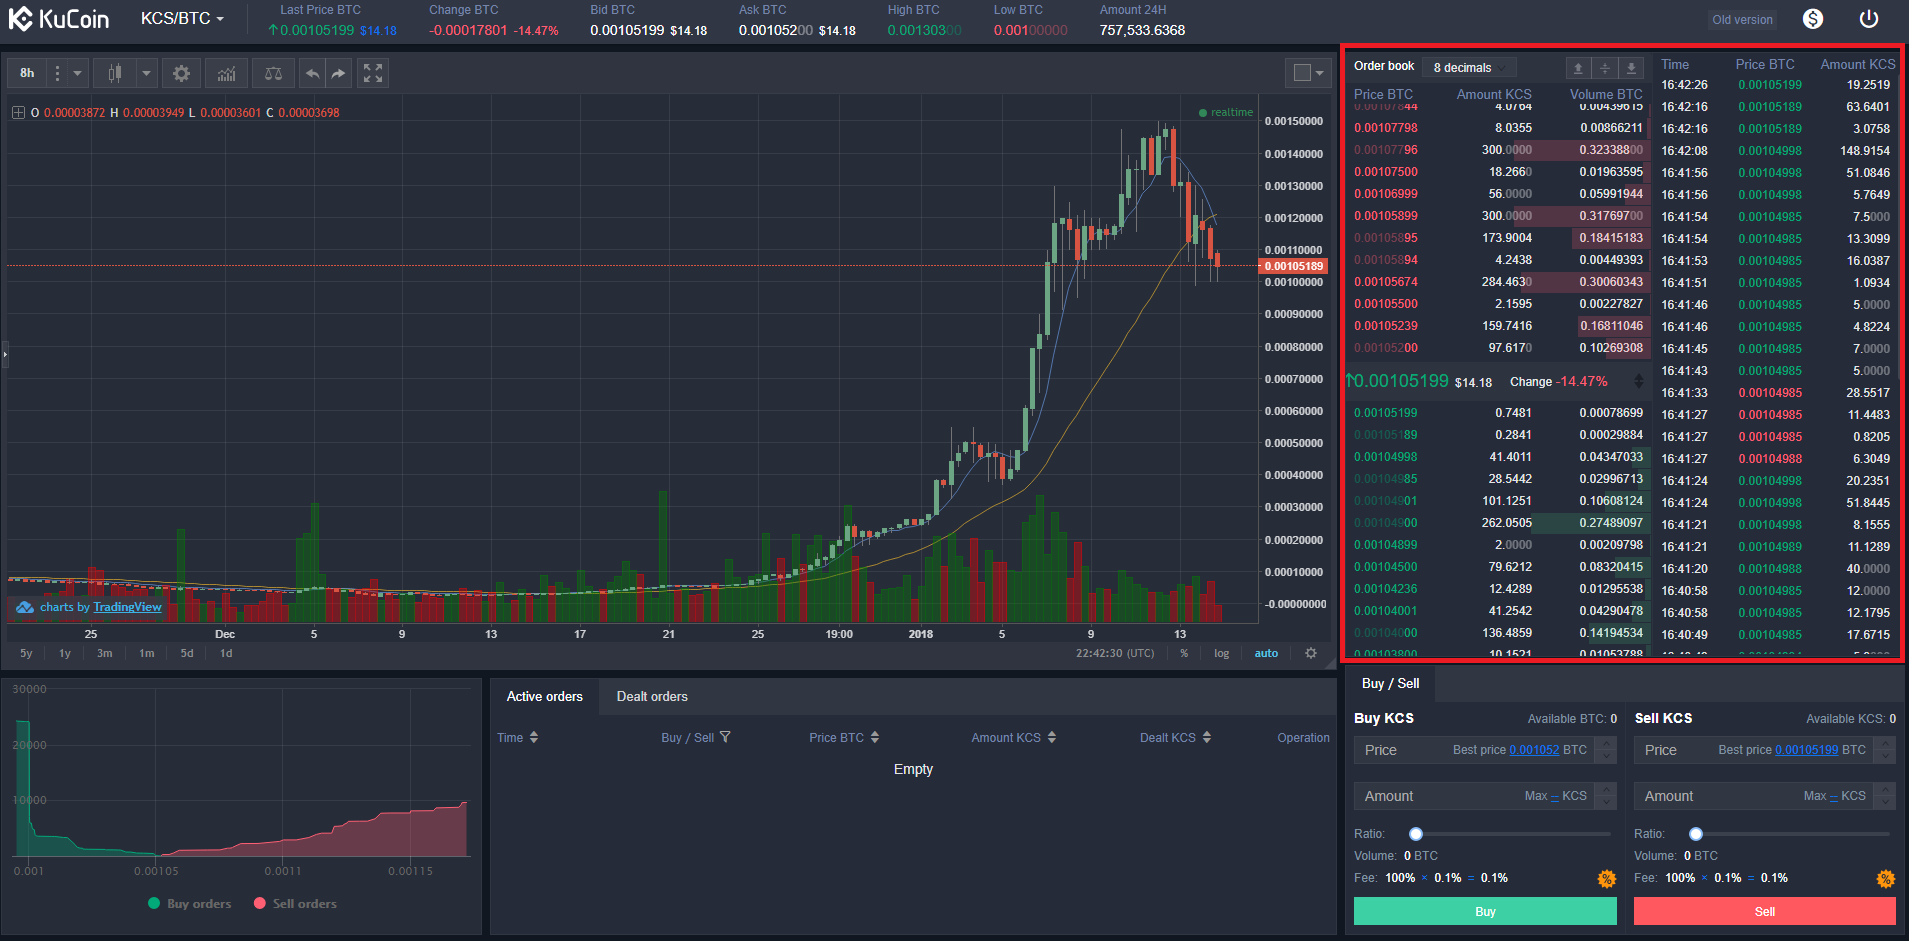Adjust the Buy KCS ratio slider
The height and width of the screenshot is (941, 1909).
(x=1512, y=834)
